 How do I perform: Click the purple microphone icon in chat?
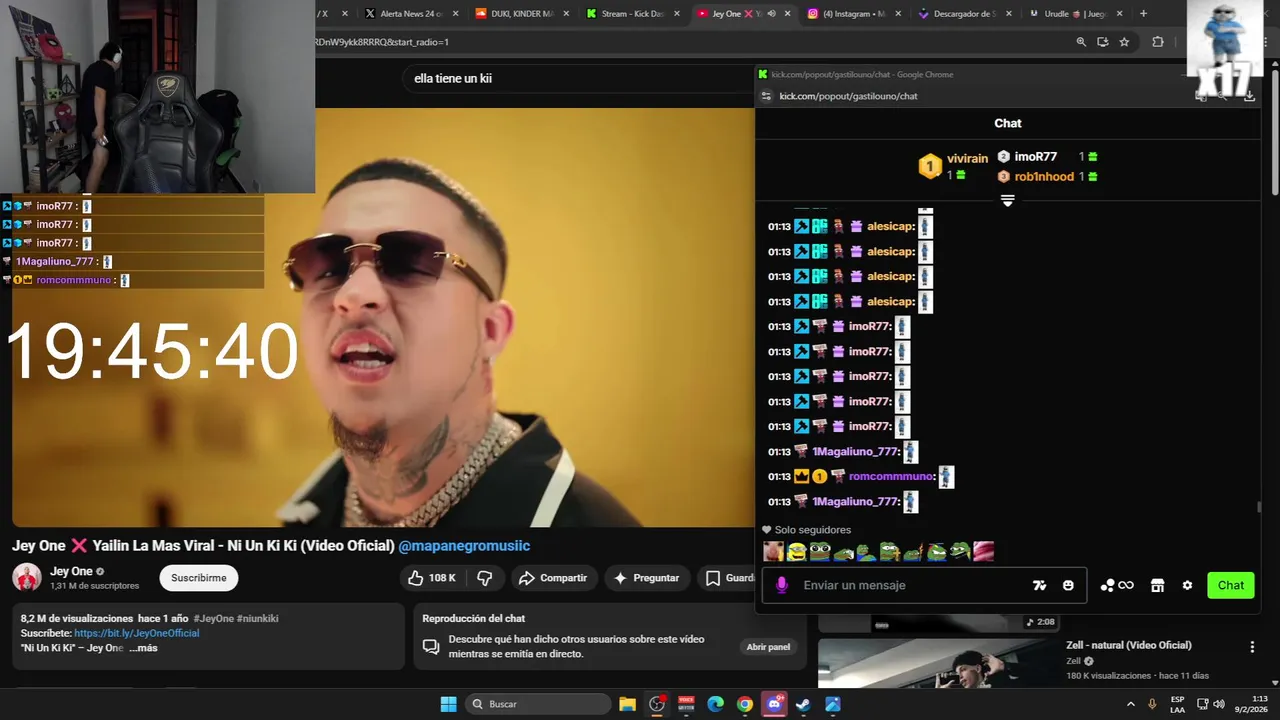click(x=782, y=585)
